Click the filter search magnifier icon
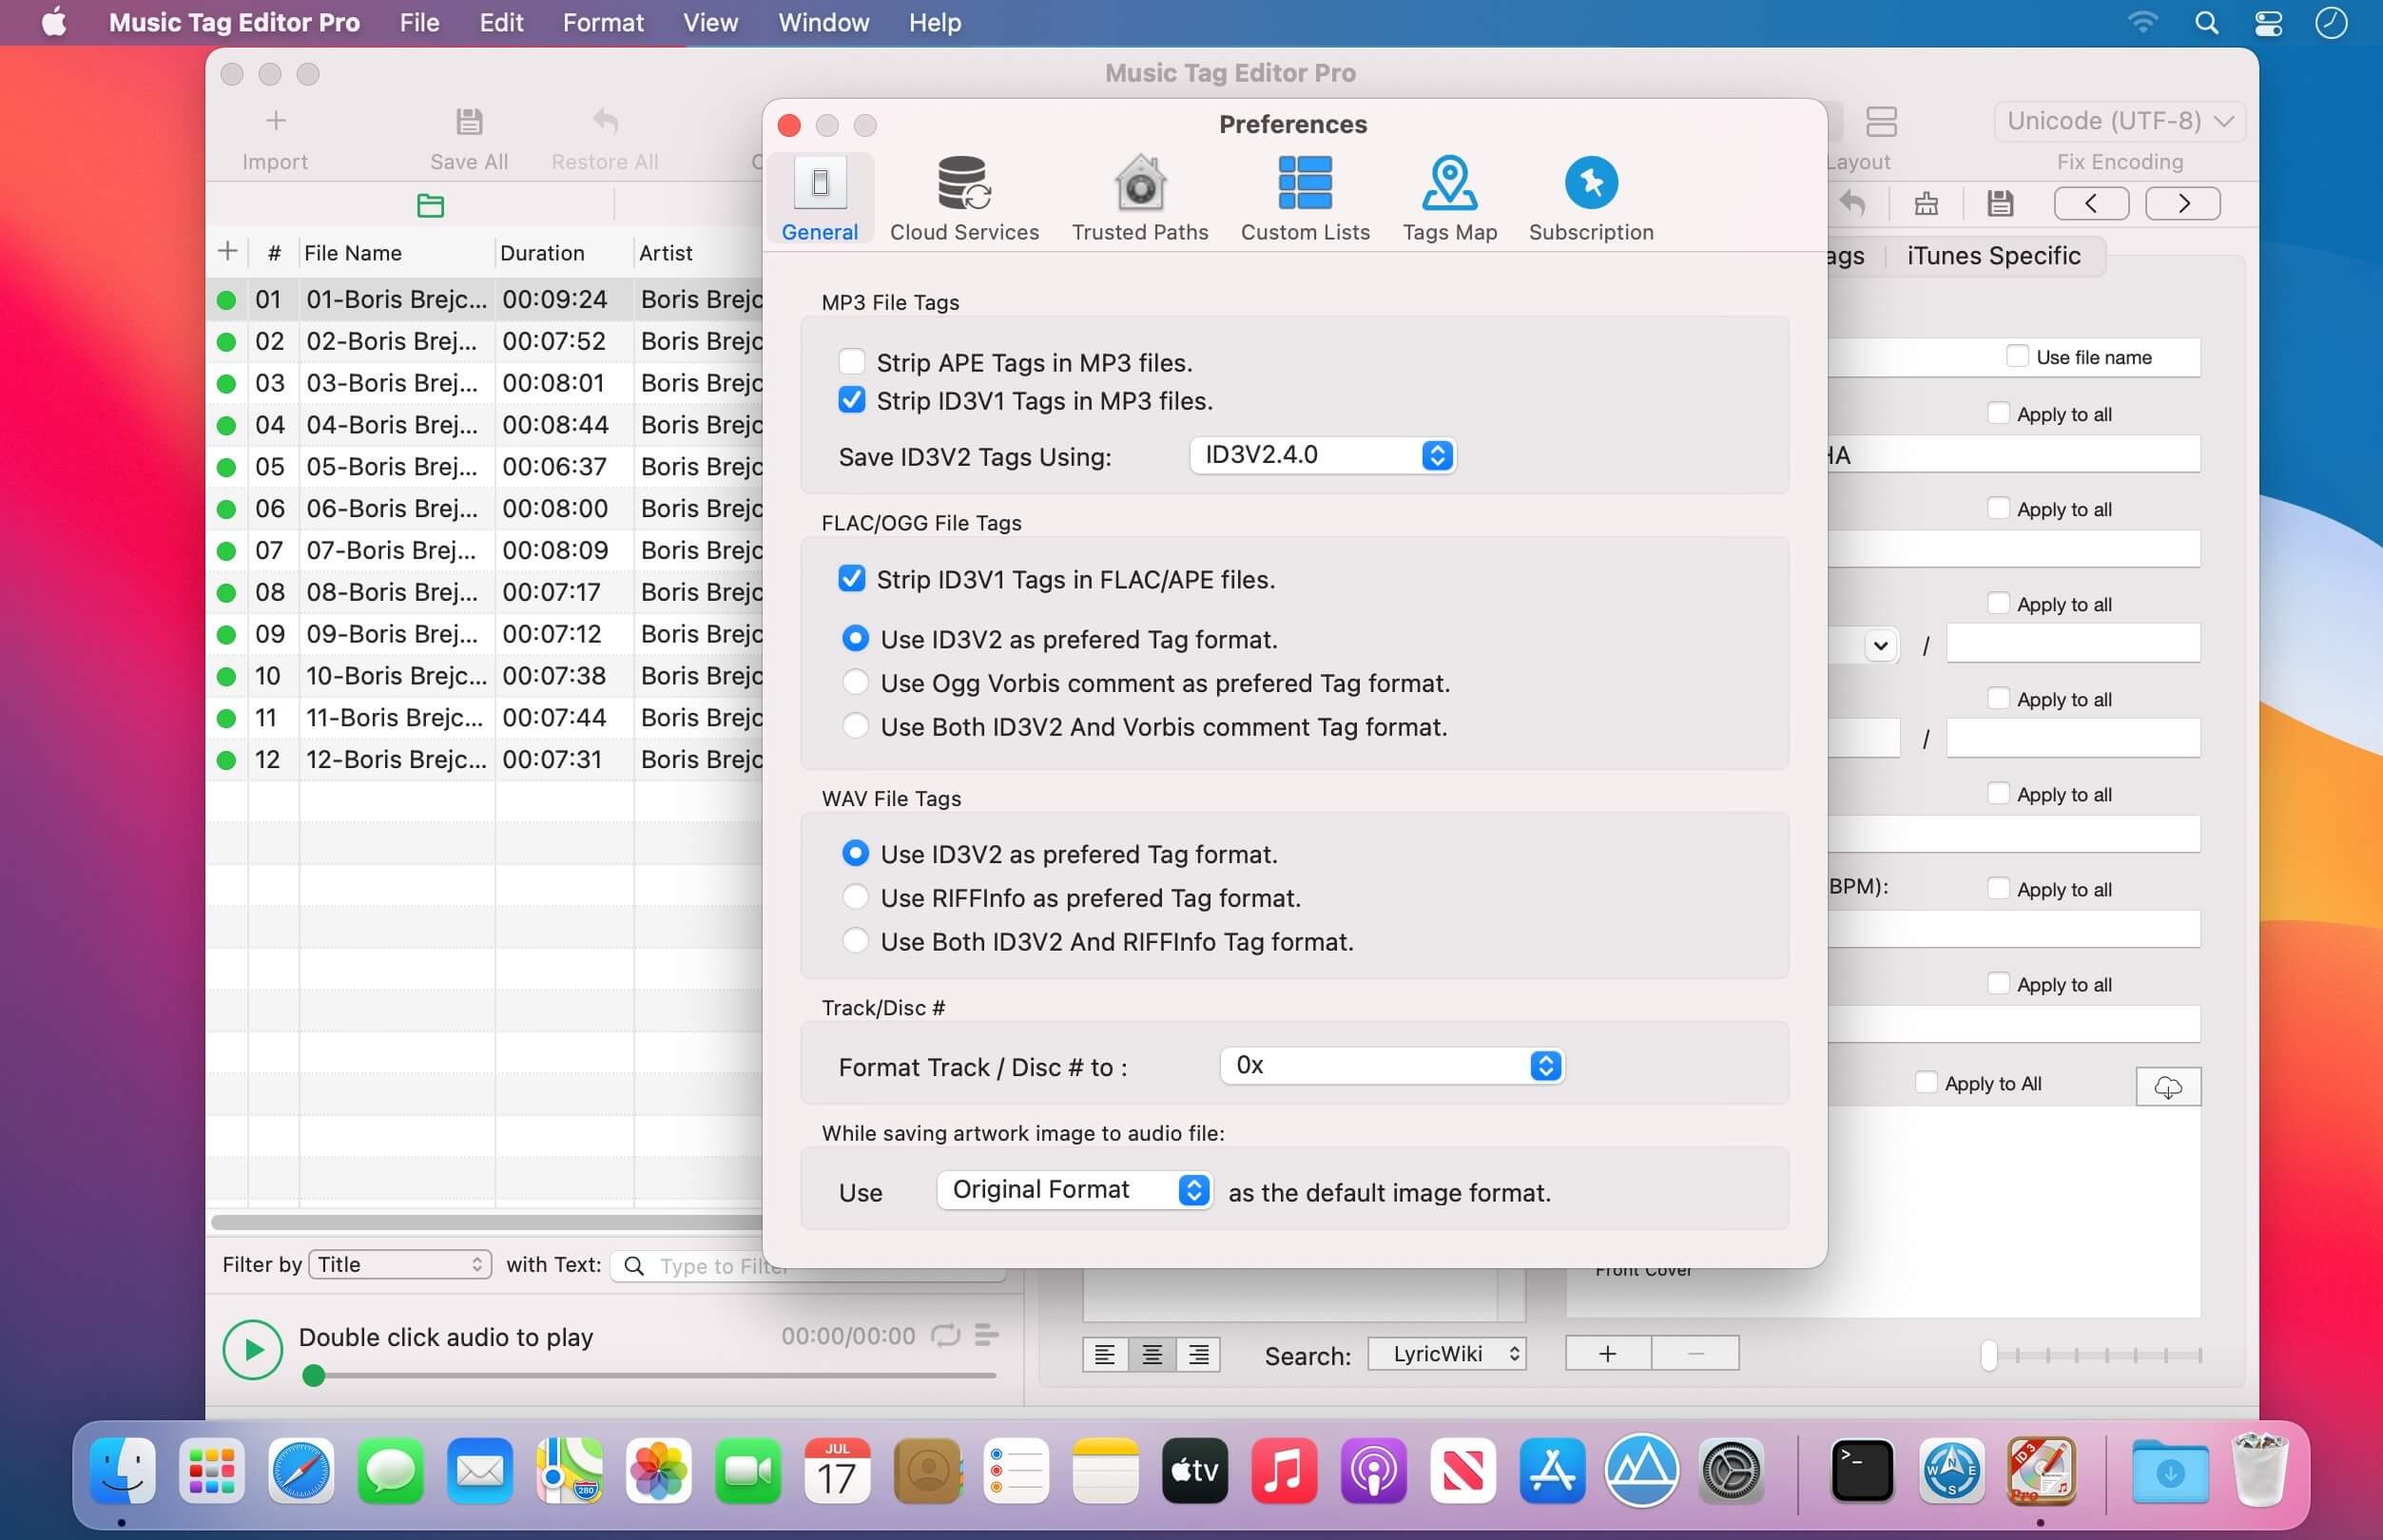The height and width of the screenshot is (1540, 2383). pyautogui.click(x=633, y=1266)
